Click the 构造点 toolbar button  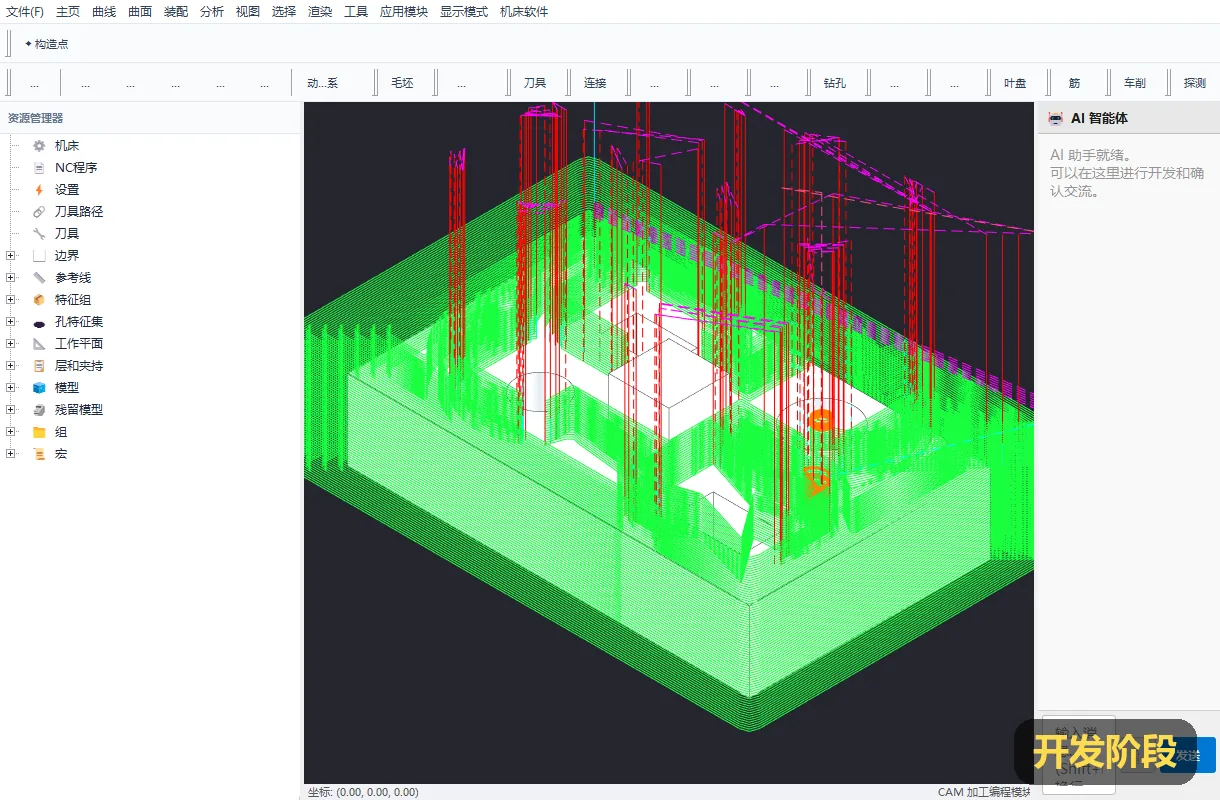point(46,44)
